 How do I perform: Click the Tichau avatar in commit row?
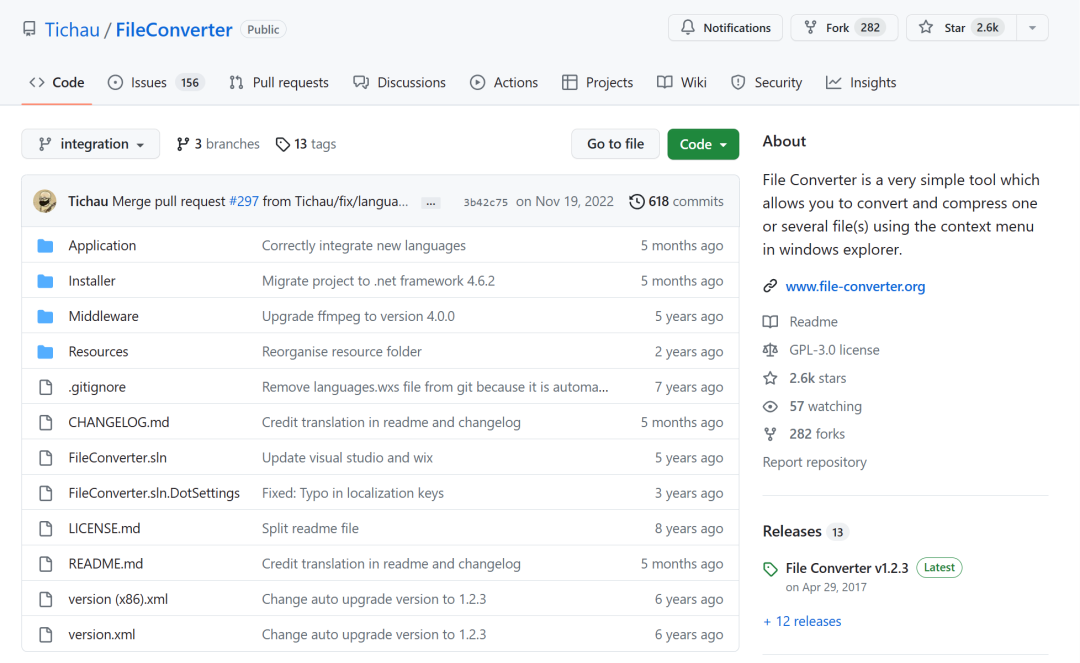click(45, 201)
